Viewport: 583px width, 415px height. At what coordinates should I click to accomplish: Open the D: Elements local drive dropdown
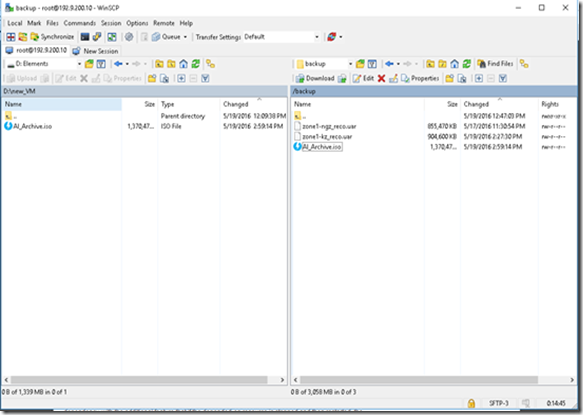[x=44, y=64]
